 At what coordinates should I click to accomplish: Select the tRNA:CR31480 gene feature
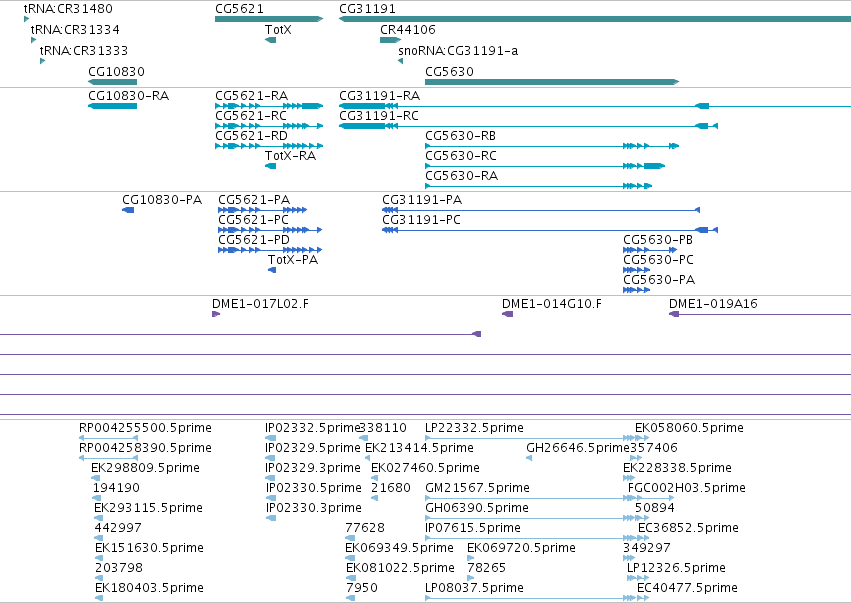point(26,20)
